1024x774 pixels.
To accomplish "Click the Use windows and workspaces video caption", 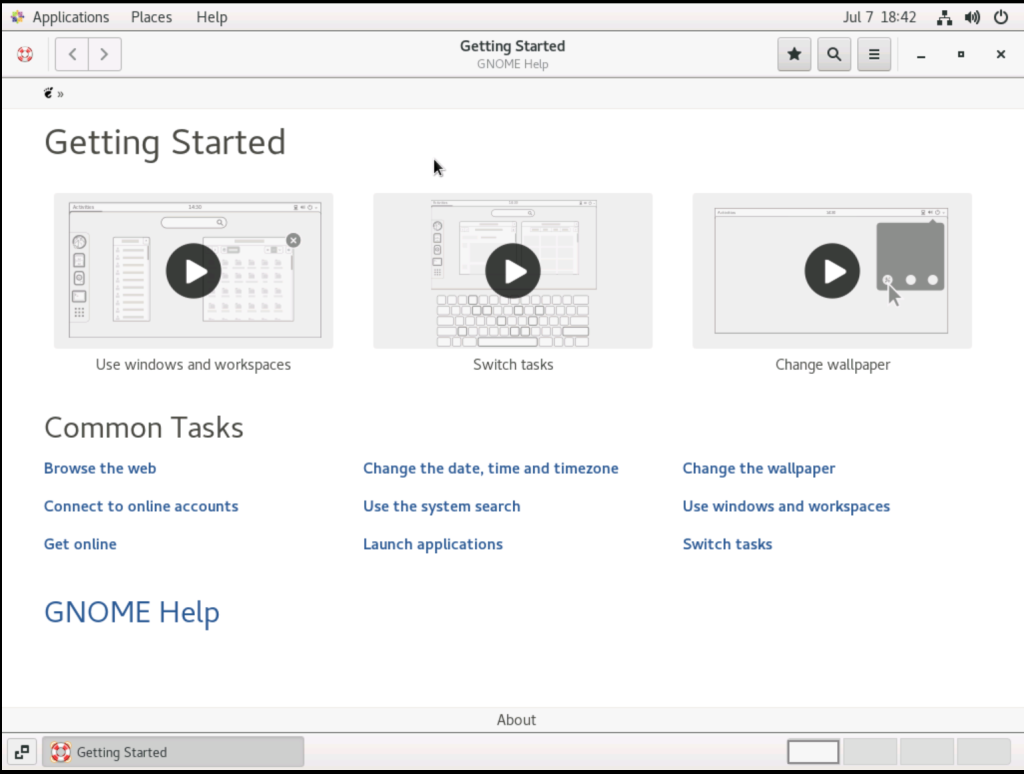I will 193,364.
